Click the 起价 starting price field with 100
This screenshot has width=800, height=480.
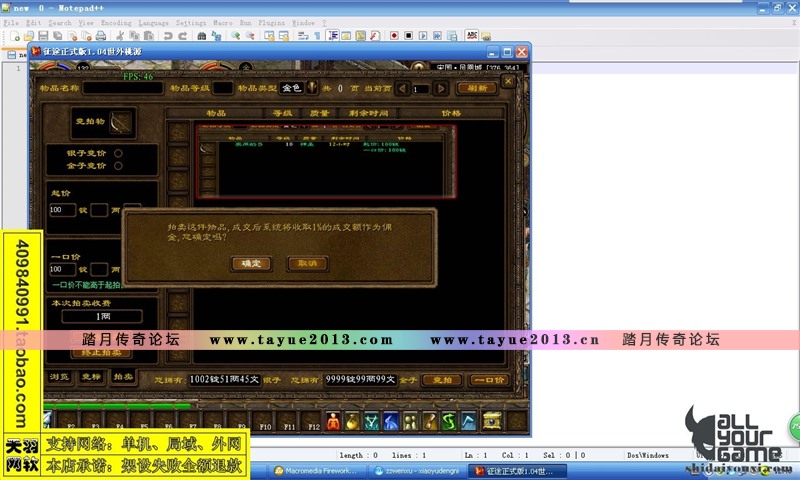[x=62, y=210]
